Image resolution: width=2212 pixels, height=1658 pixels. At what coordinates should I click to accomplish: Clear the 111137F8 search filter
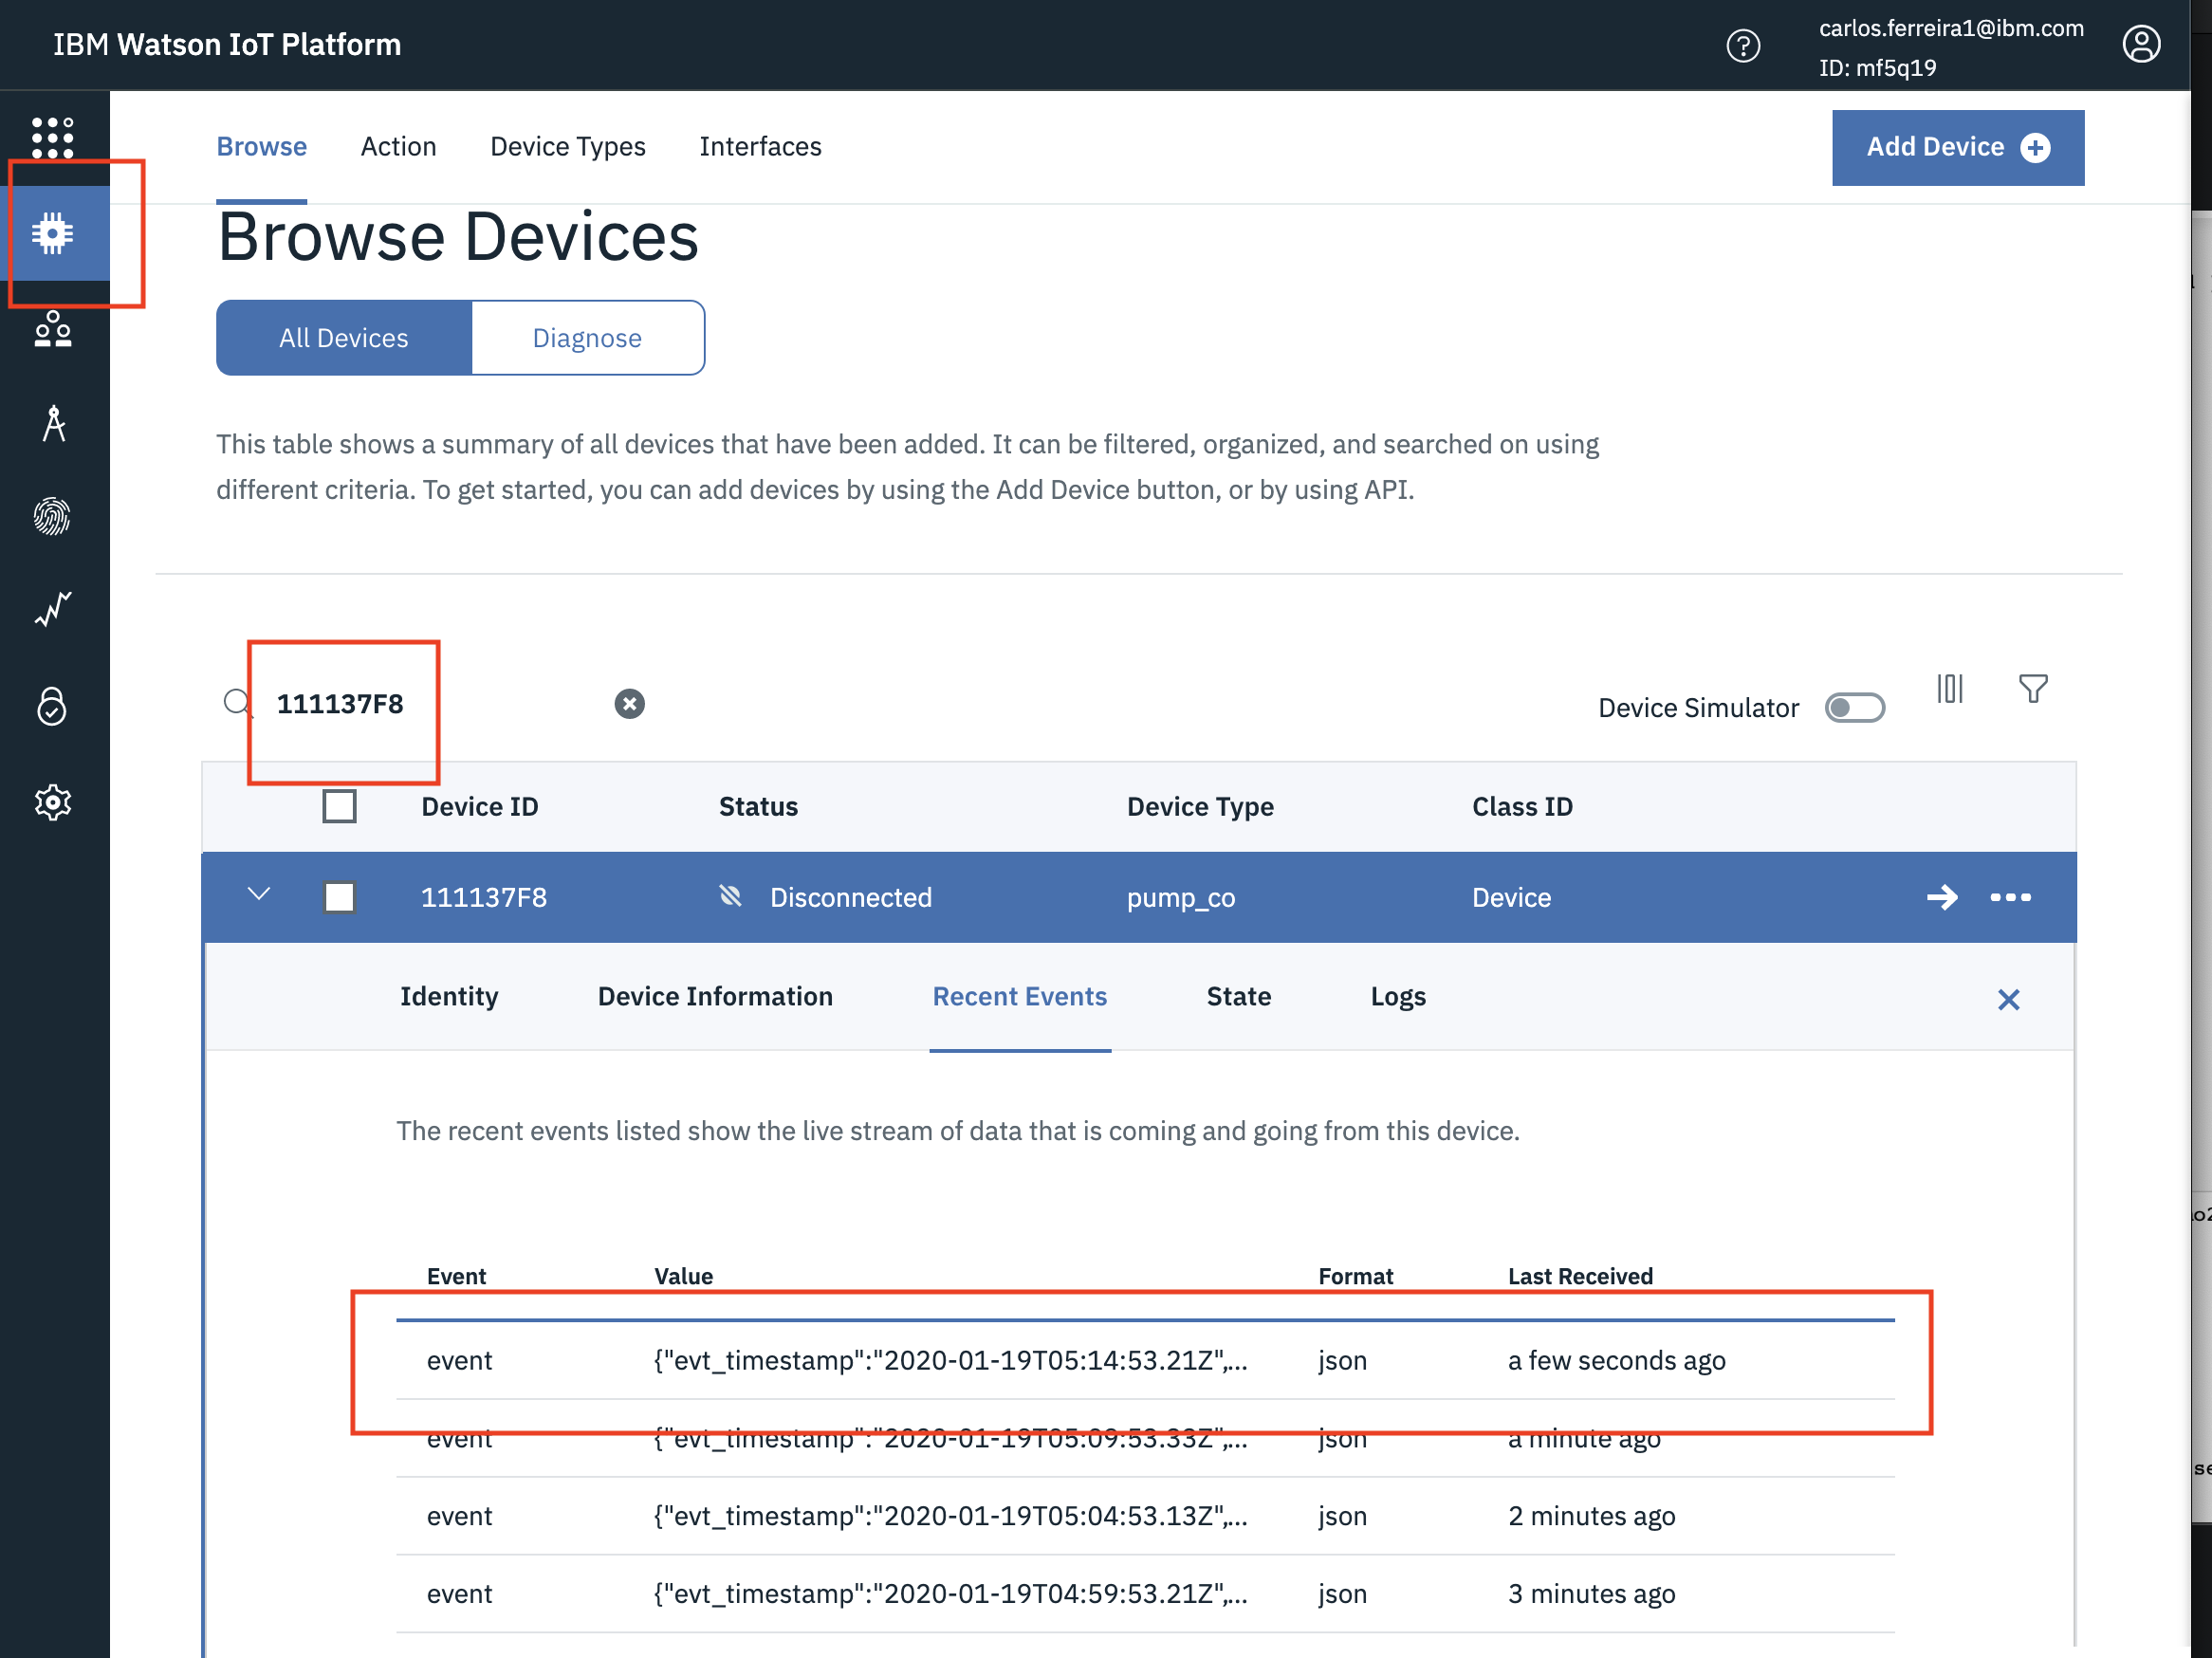[629, 702]
